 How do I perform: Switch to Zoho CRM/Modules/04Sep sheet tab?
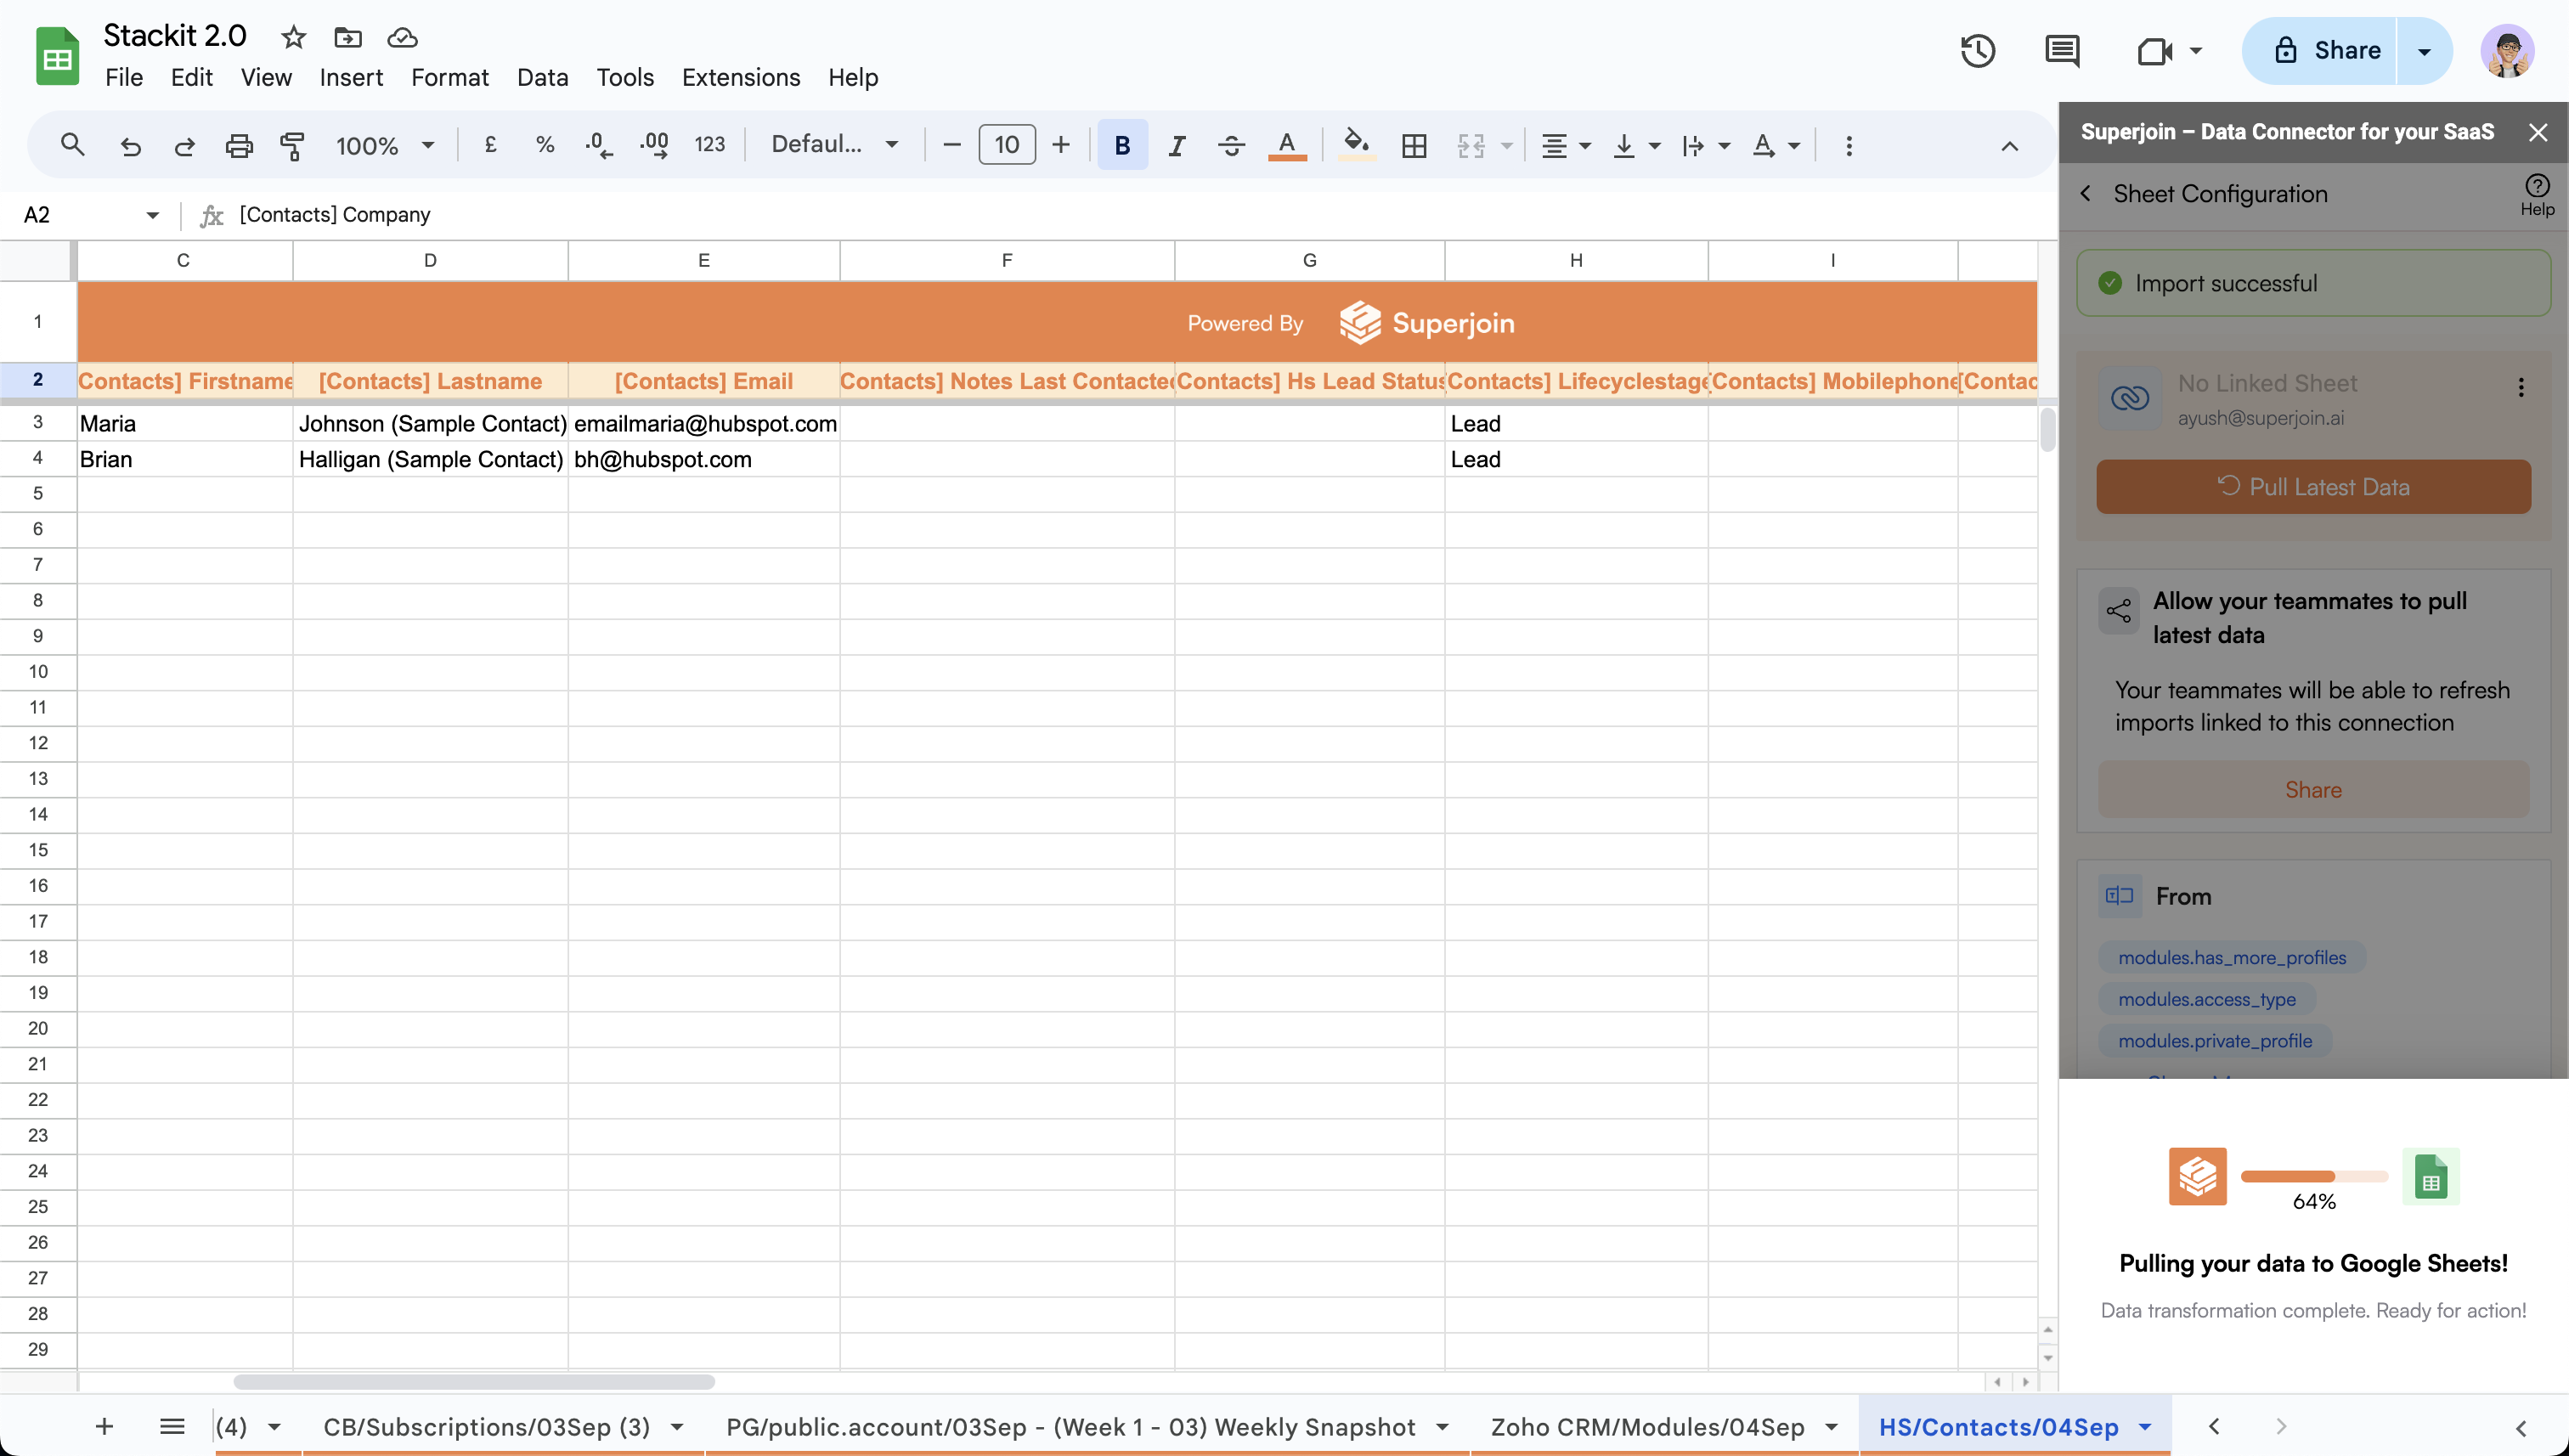(x=1646, y=1427)
